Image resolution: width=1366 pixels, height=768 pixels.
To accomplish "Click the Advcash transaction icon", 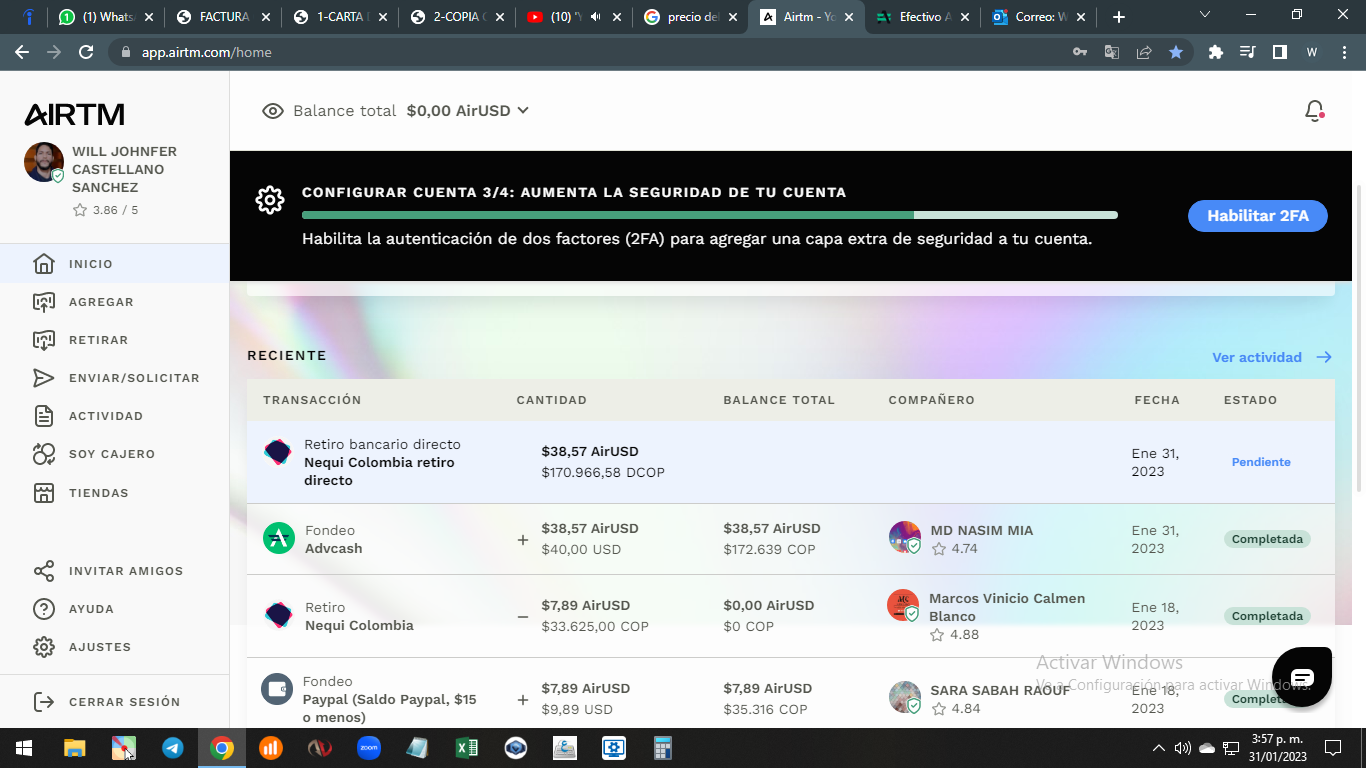I will tap(279, 539).
